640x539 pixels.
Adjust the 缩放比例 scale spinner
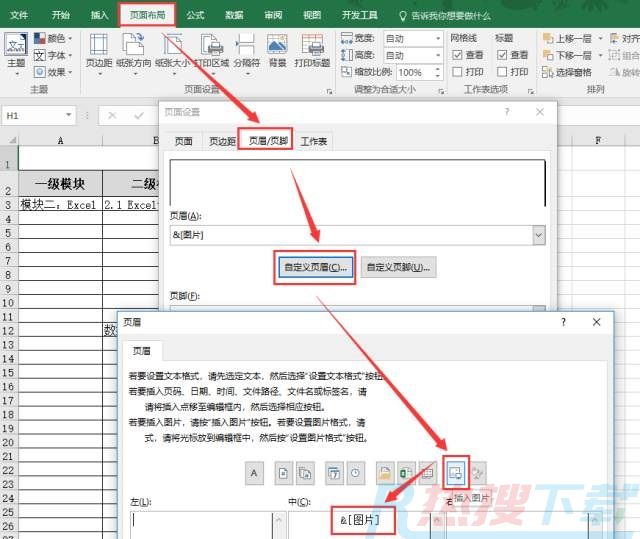pos(438,73)
